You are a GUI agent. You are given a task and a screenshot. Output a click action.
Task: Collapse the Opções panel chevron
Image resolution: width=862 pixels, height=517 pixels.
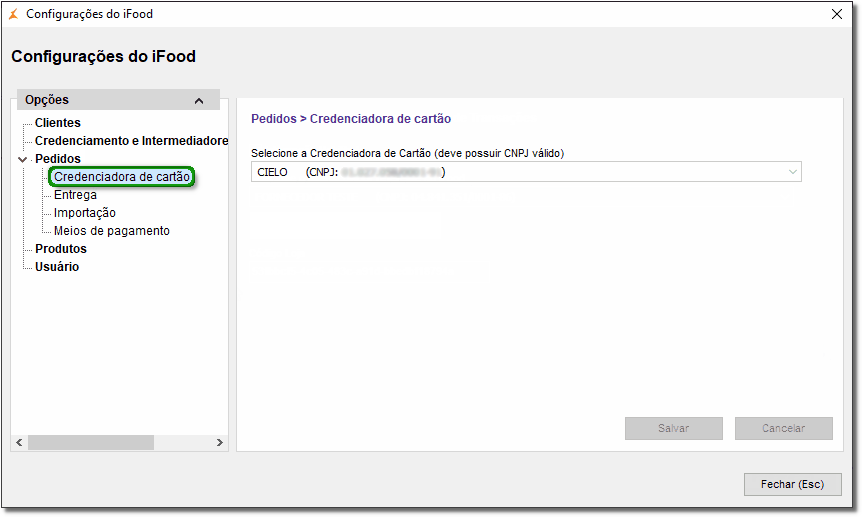(x=199, y=100)
